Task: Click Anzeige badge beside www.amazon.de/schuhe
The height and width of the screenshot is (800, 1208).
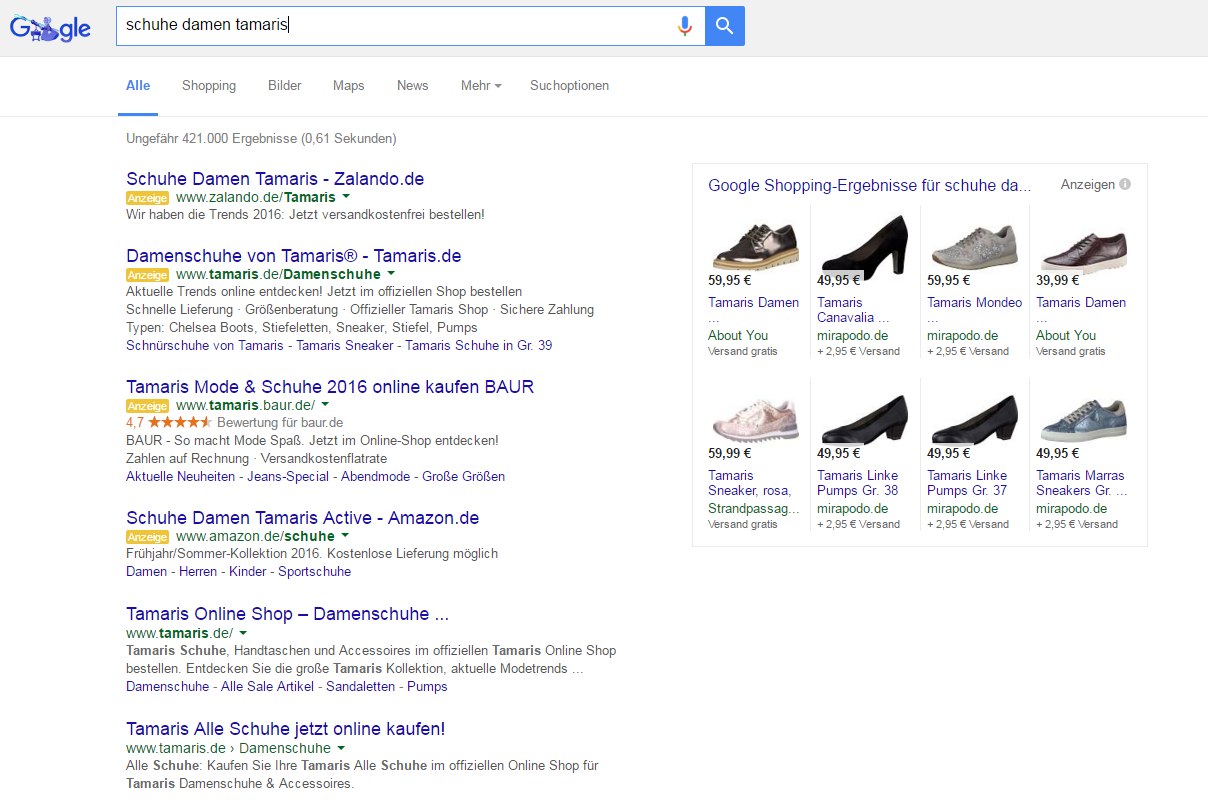Action: [x=148, y=537]
